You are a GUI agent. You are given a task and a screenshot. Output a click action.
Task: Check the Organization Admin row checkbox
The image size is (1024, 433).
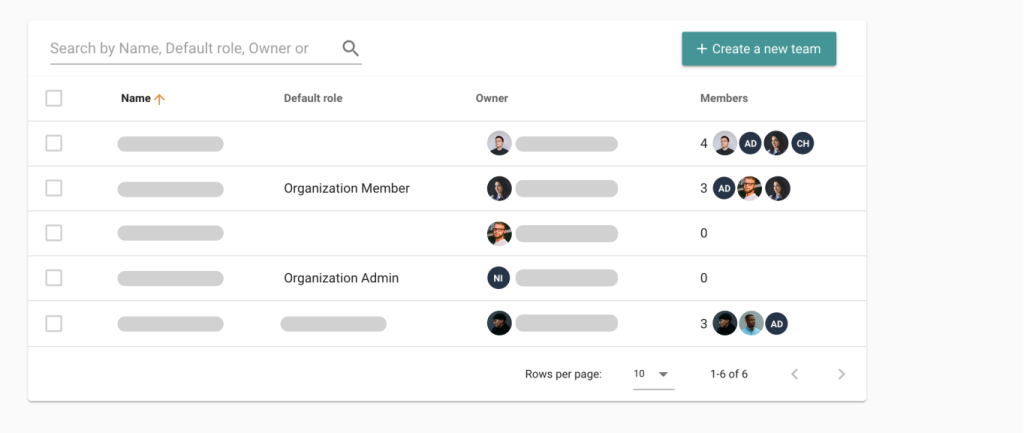coord(54,278)
